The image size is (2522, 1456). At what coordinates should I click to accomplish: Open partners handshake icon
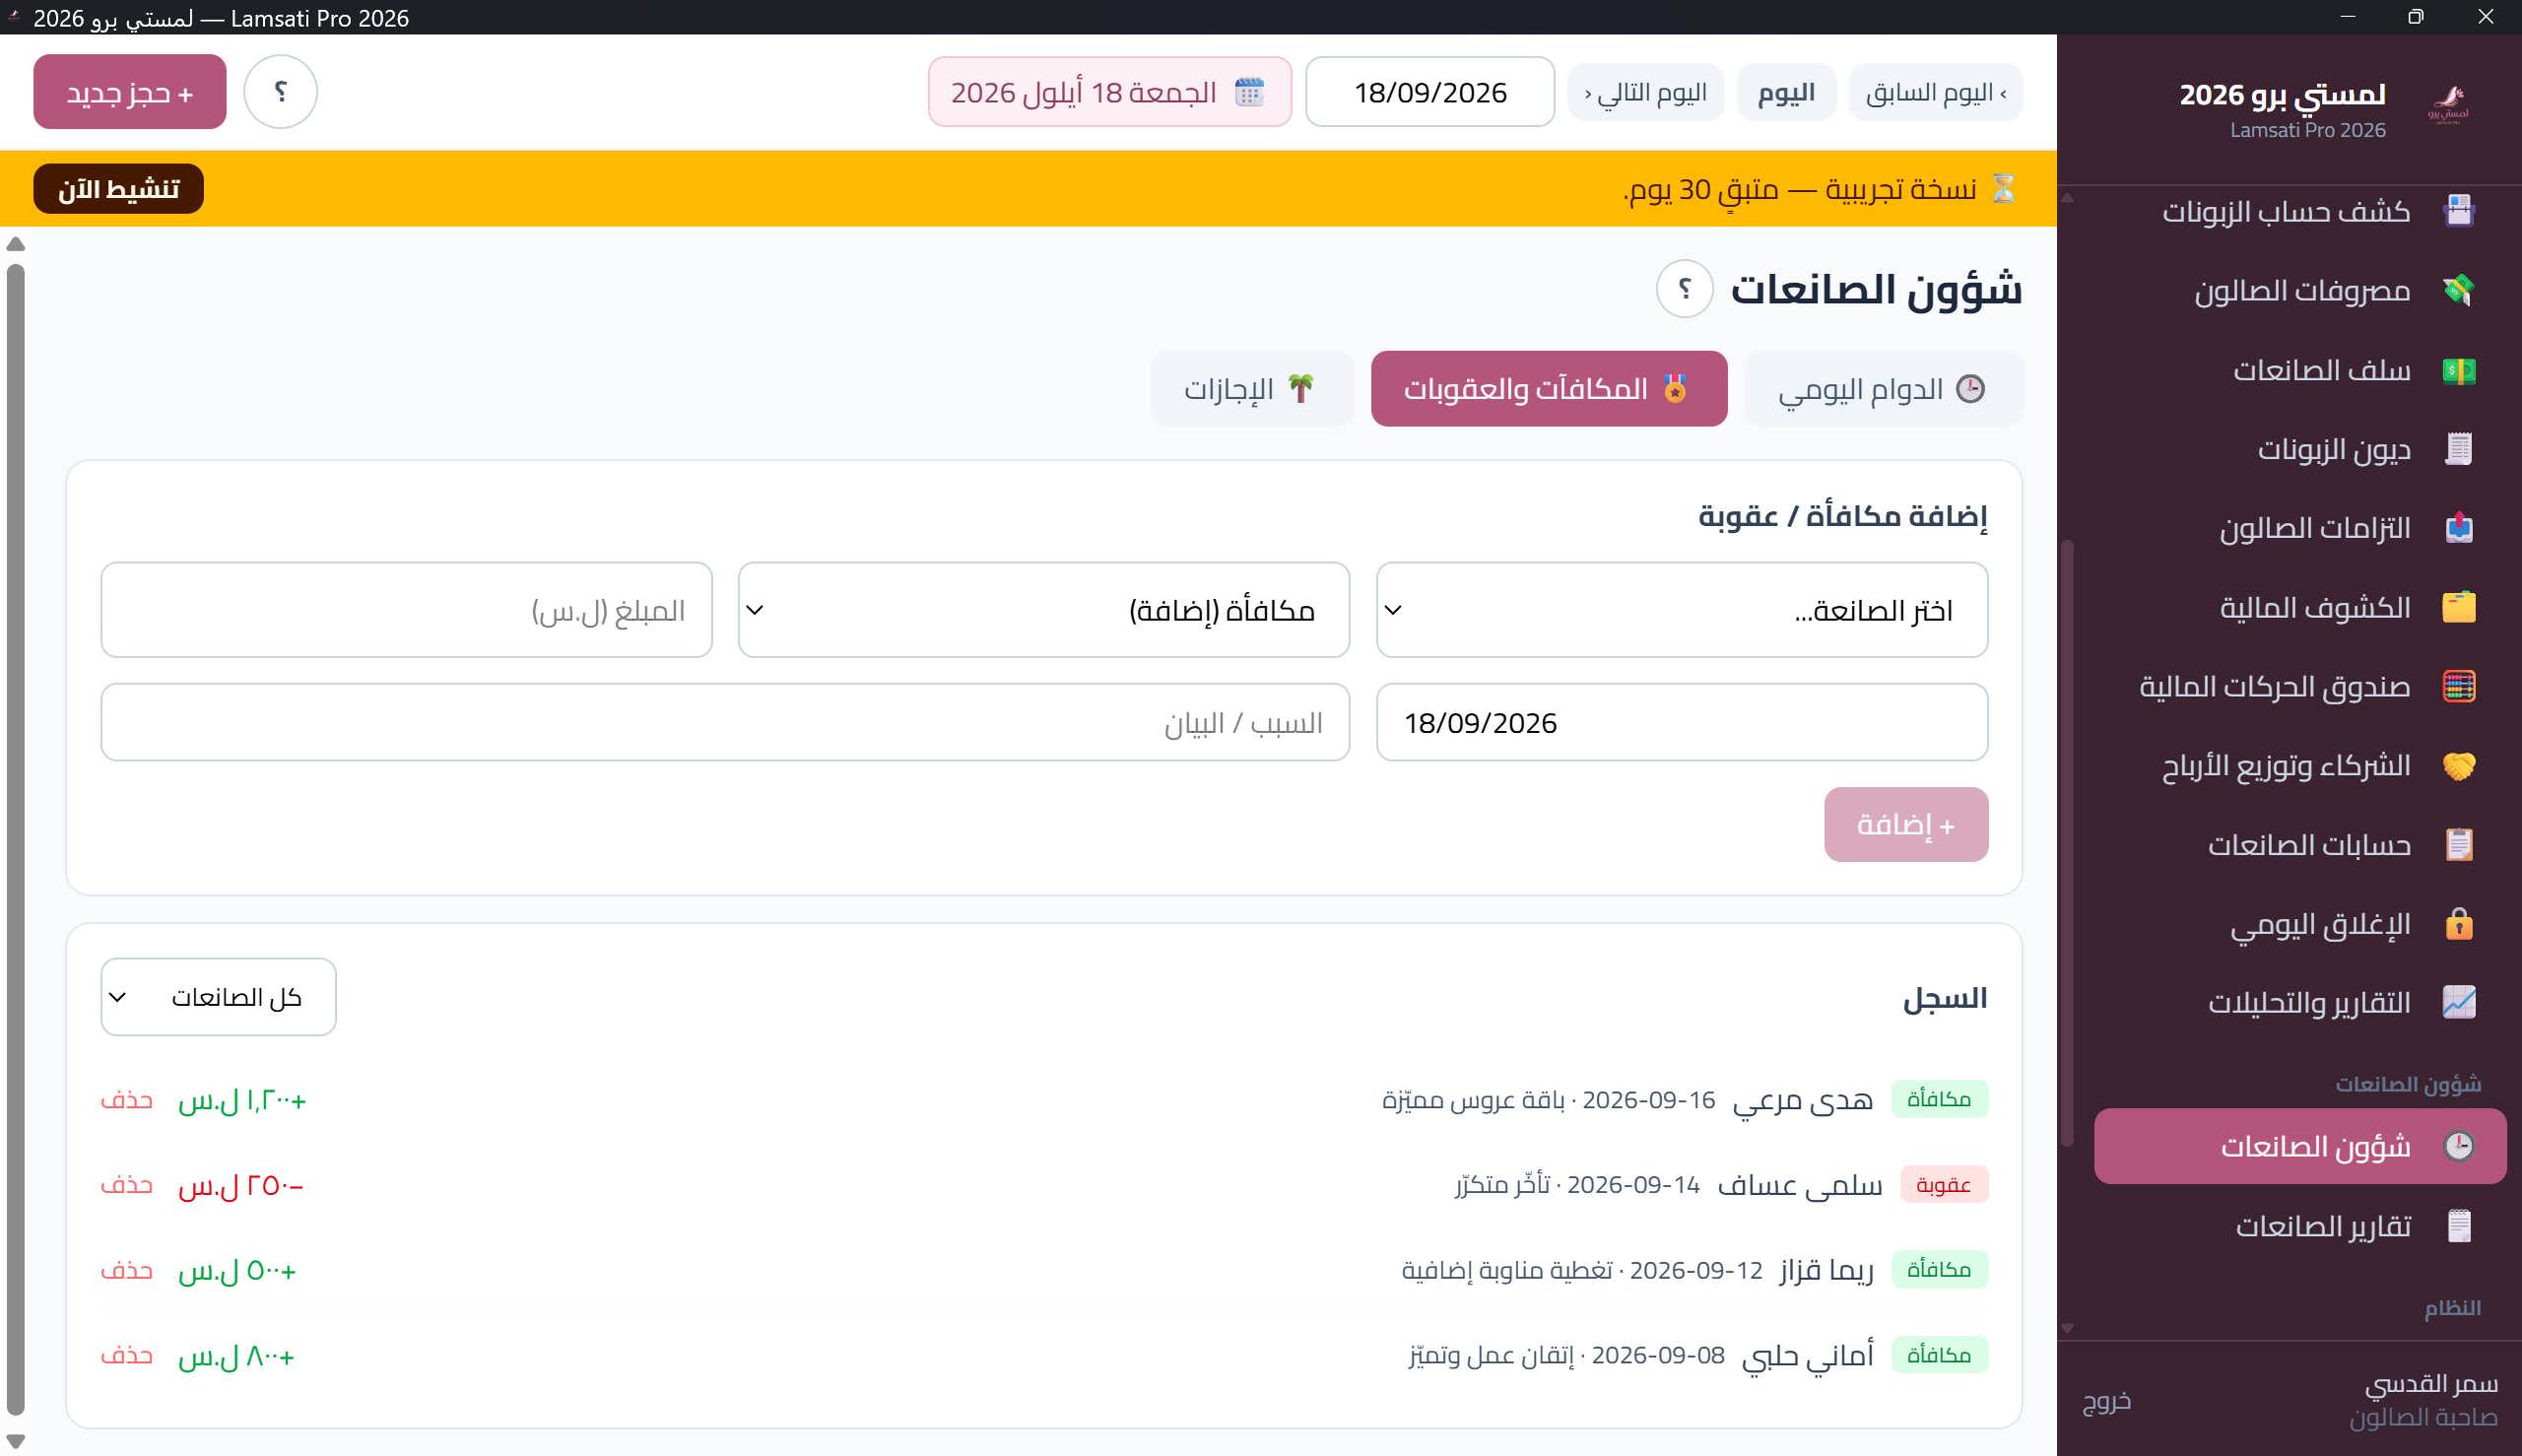(x=2458, y=766)
